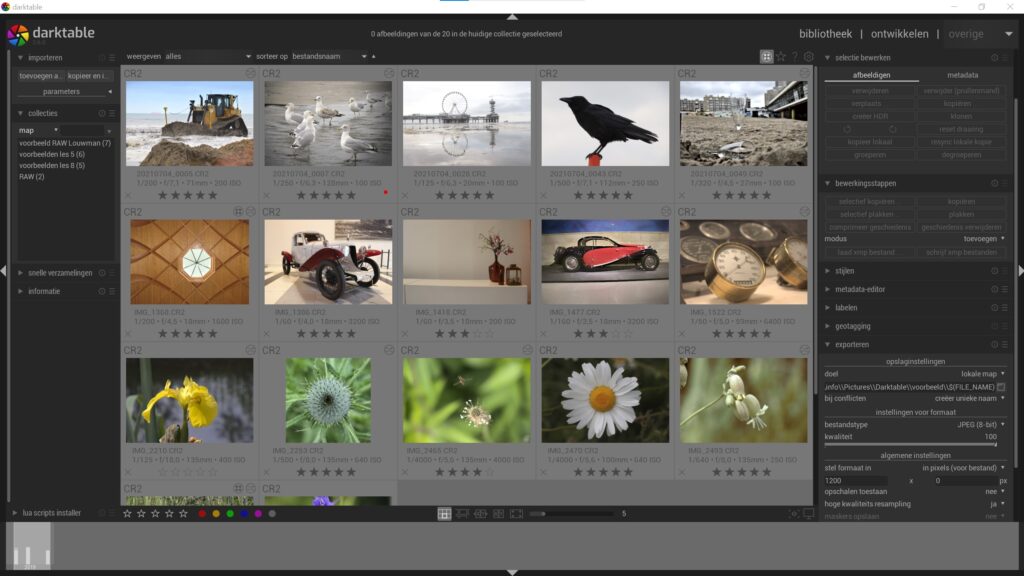Rotate selection clockwise
The width and height of the screenshot is (1024, 576).
pos(893,129)
